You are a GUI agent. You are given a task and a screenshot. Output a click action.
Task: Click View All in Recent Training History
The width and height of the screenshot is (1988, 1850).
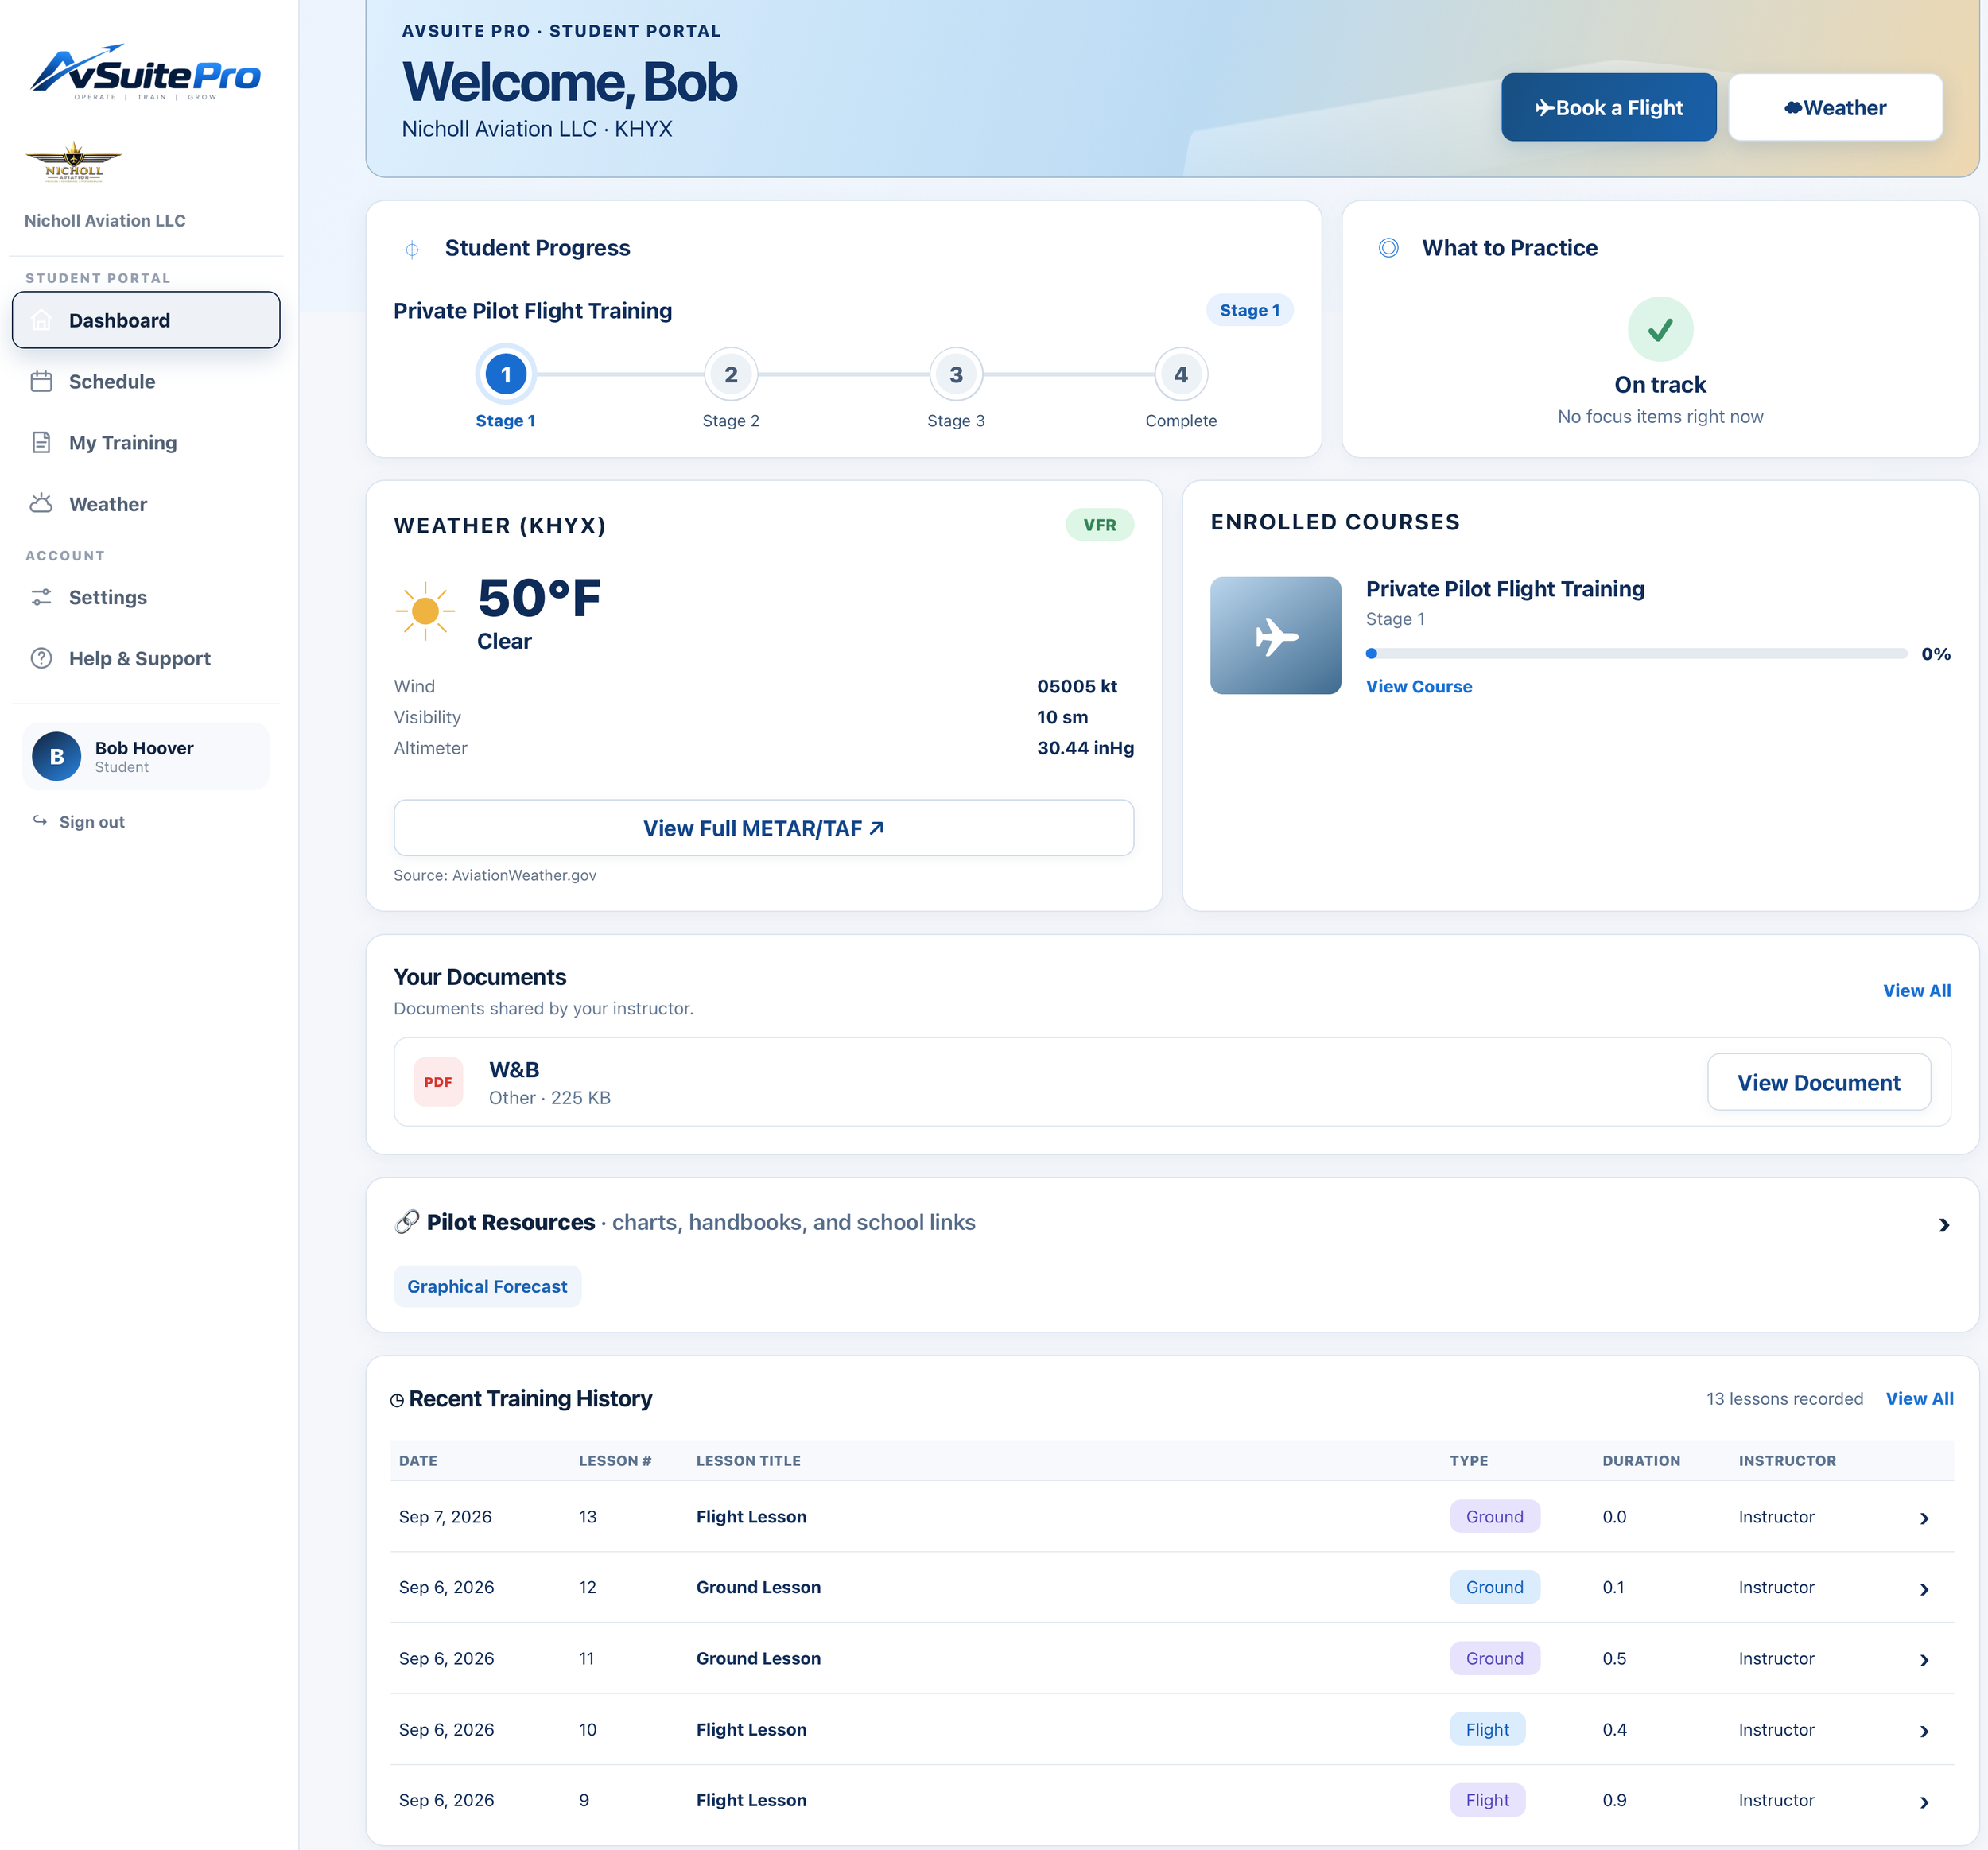[1919, 1398]
